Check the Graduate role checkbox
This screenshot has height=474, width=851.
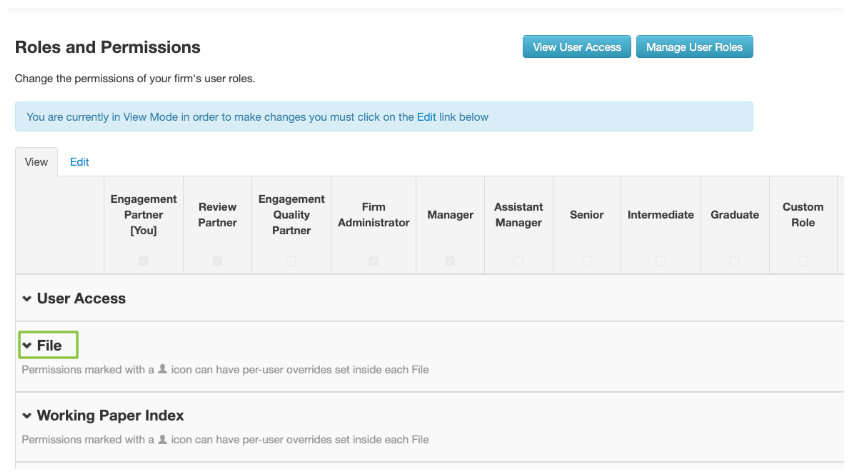click(734, 261)
